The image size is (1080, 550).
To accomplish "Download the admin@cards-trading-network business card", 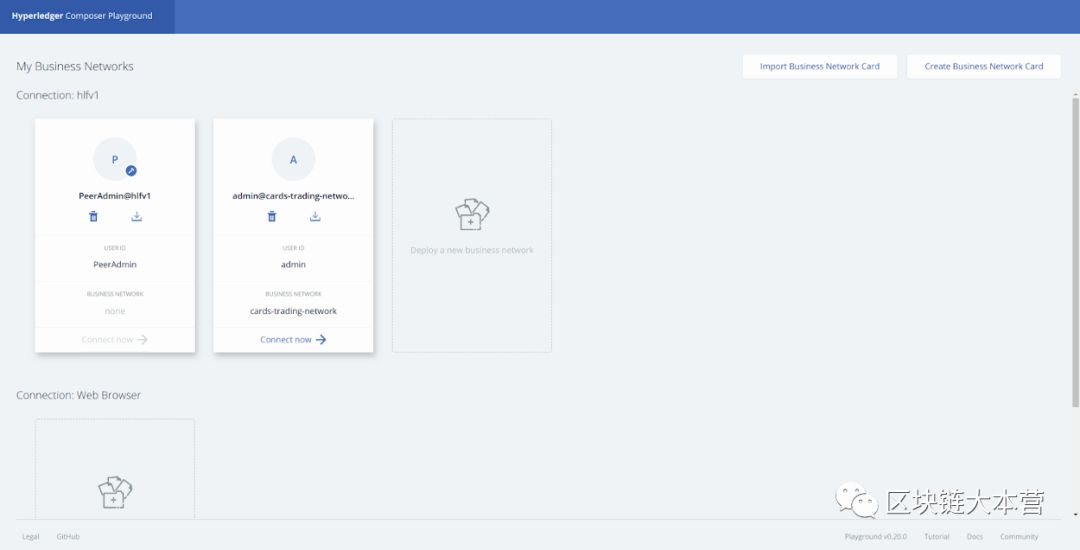I will click(315, 216).
